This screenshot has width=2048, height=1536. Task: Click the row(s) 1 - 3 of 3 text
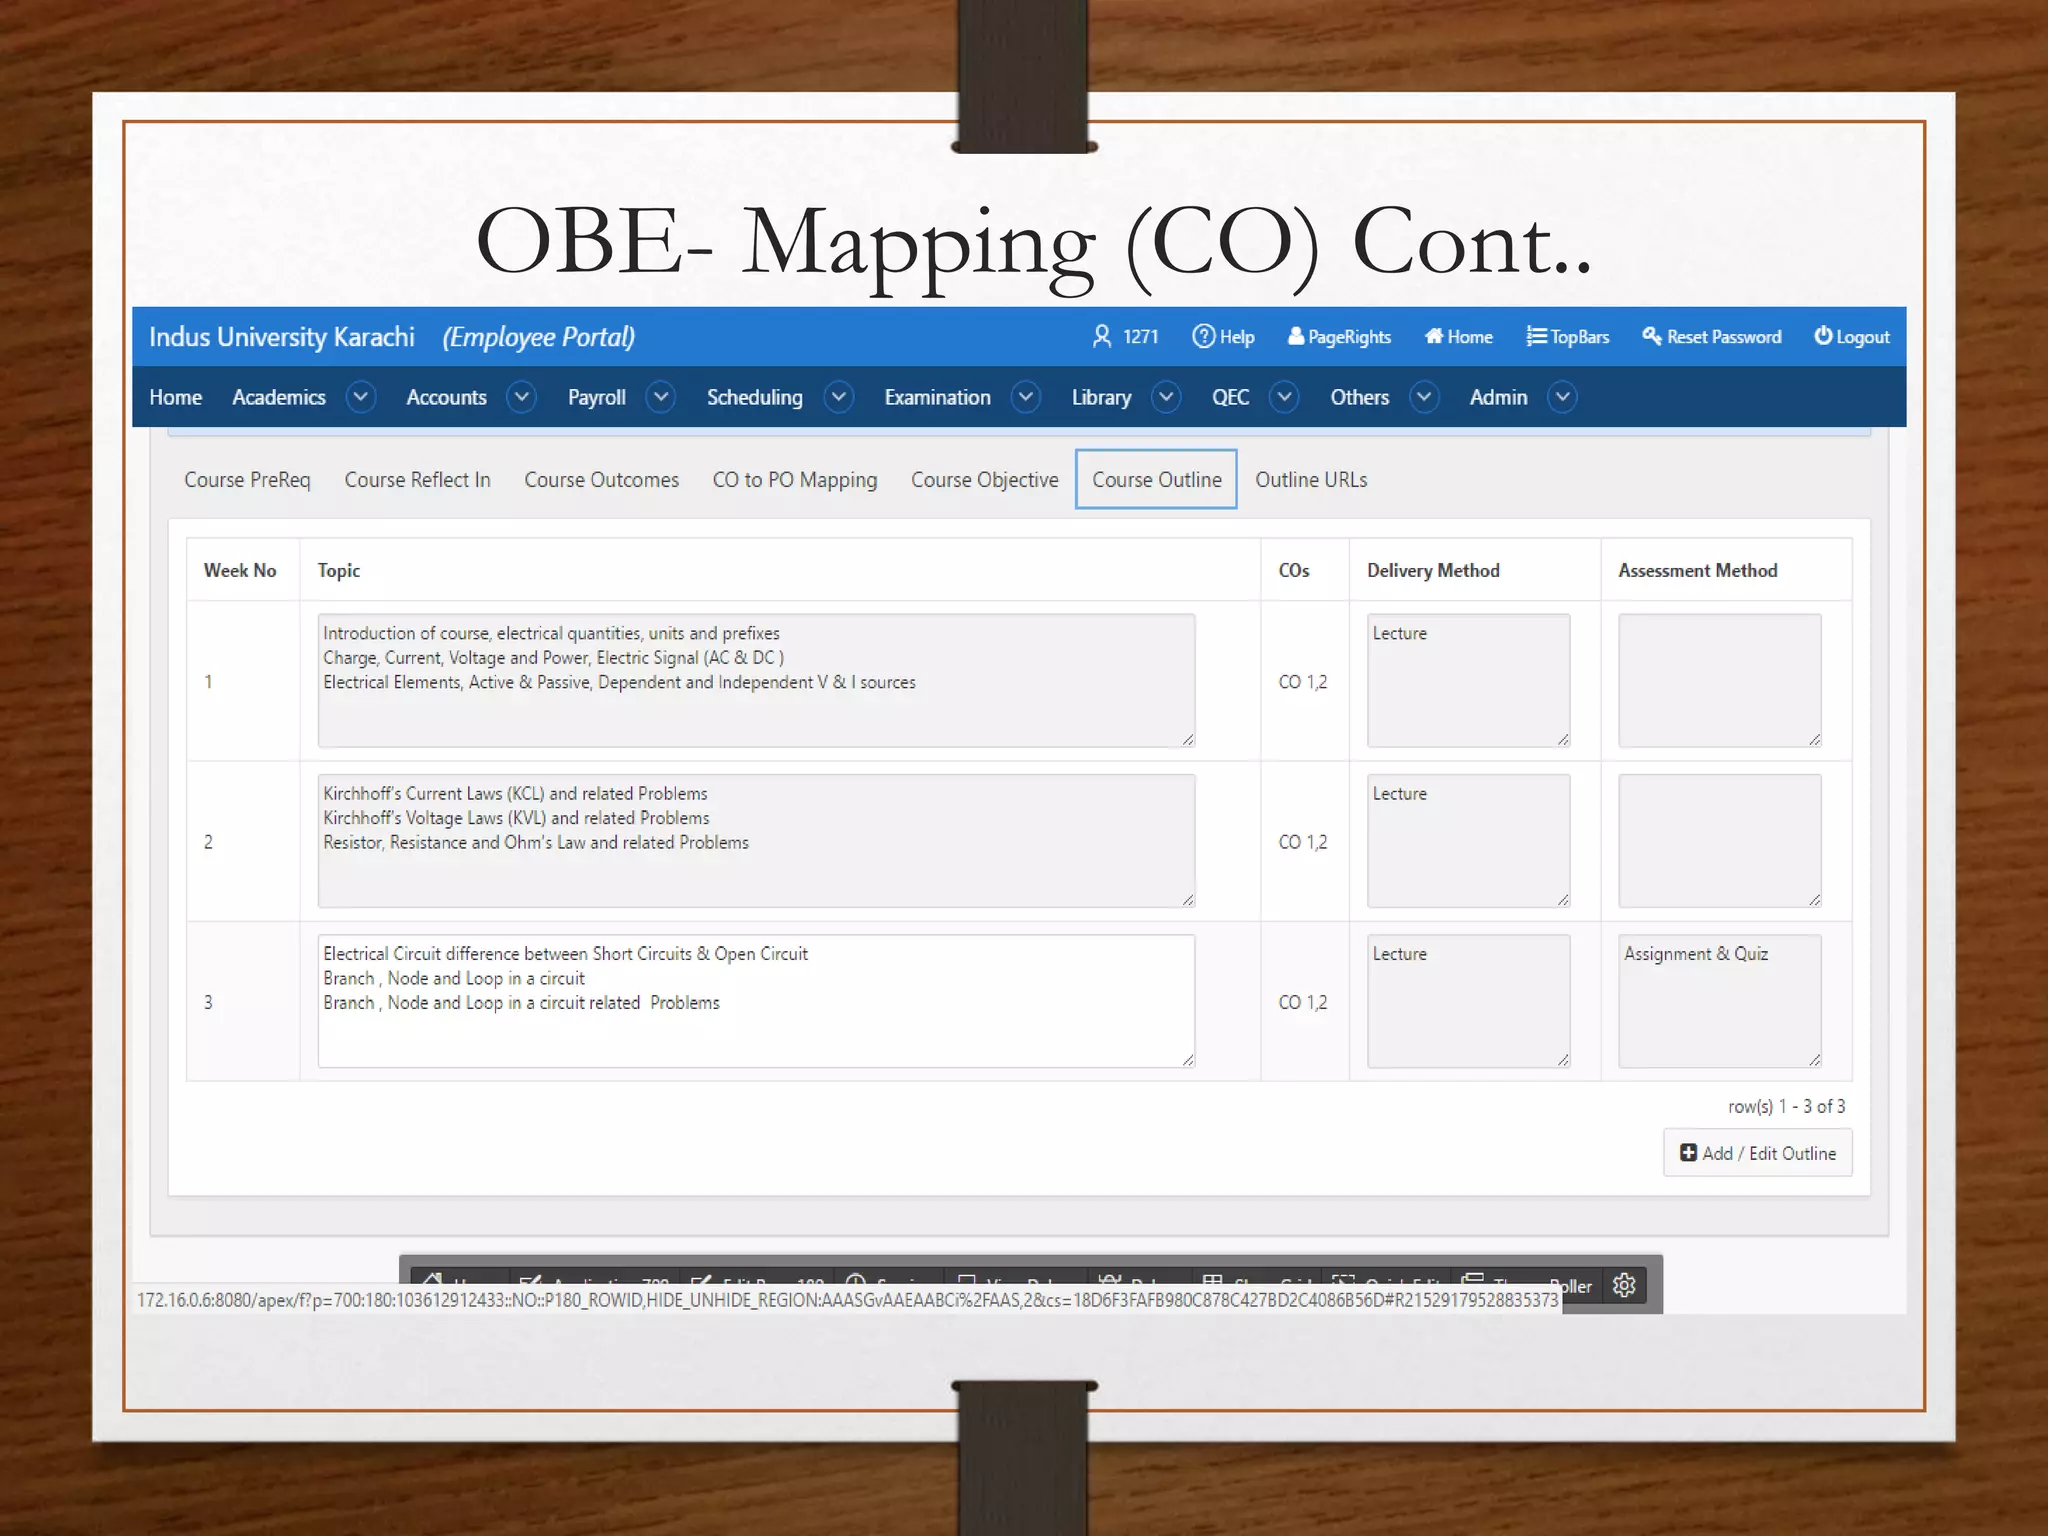click(1786, 1106)
